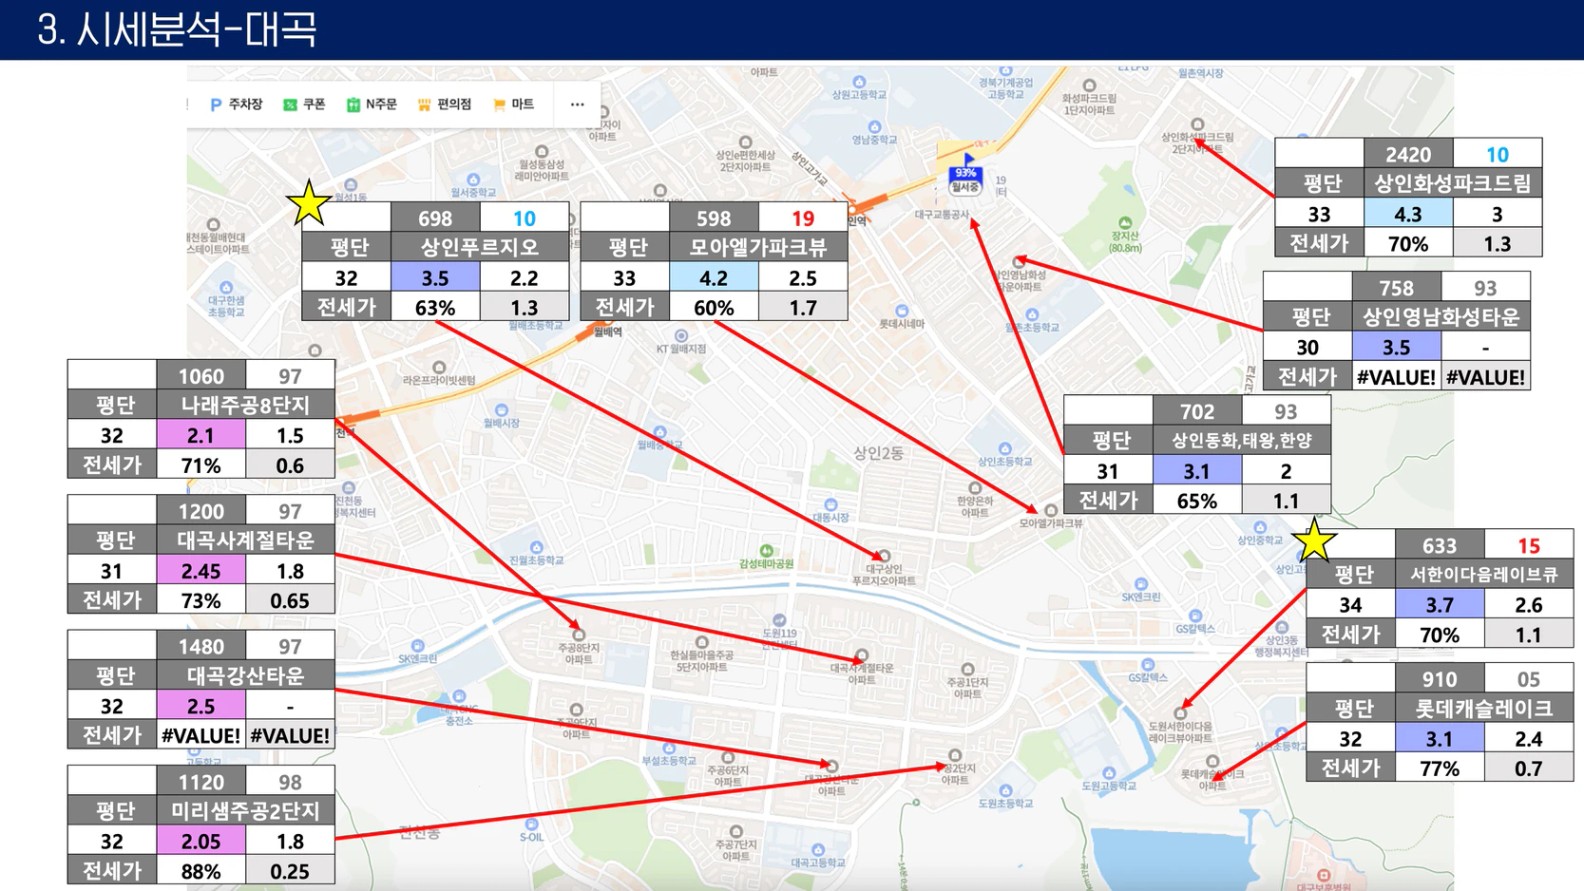
Task: Select the 마트 filter on the map
Action: (x=513, y=104)
